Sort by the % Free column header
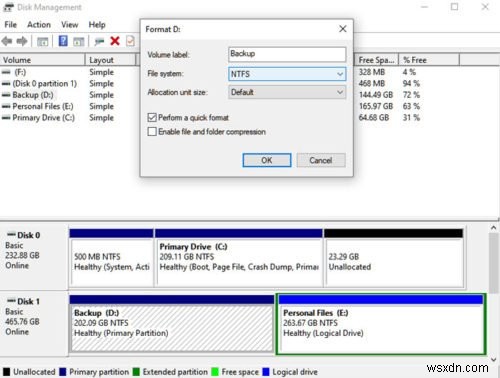Screen dimensions: 500x378 429,60
